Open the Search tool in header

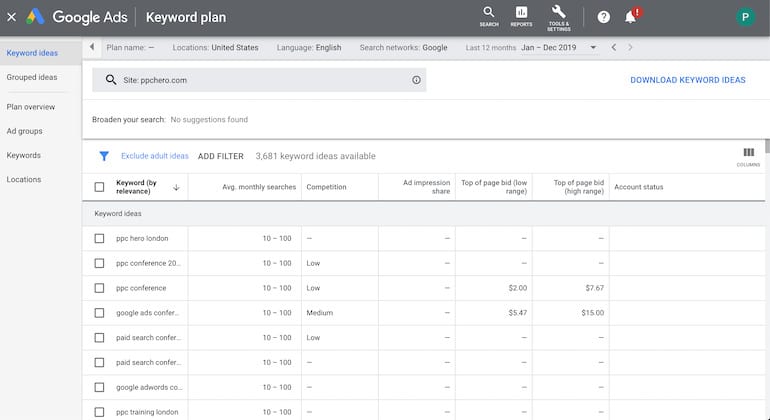pos(489,16)
